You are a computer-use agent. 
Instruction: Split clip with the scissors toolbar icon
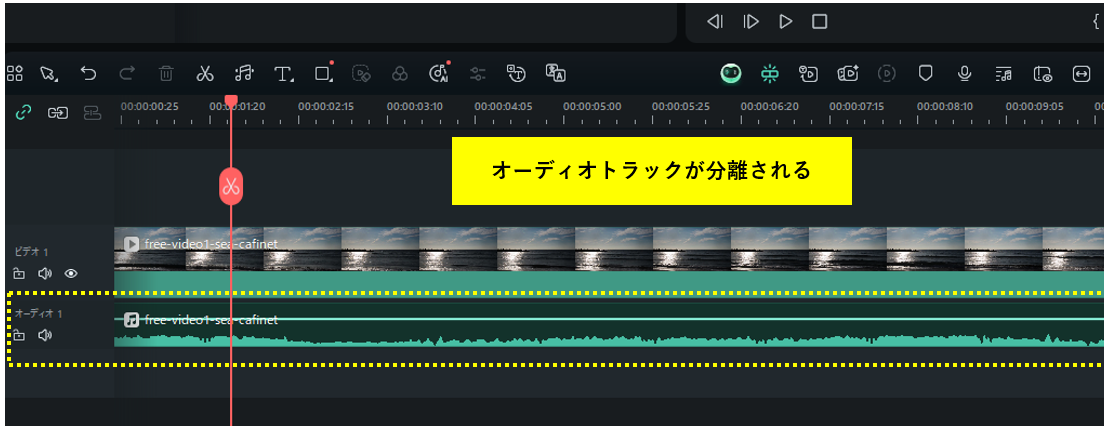(x=205, y=73)
